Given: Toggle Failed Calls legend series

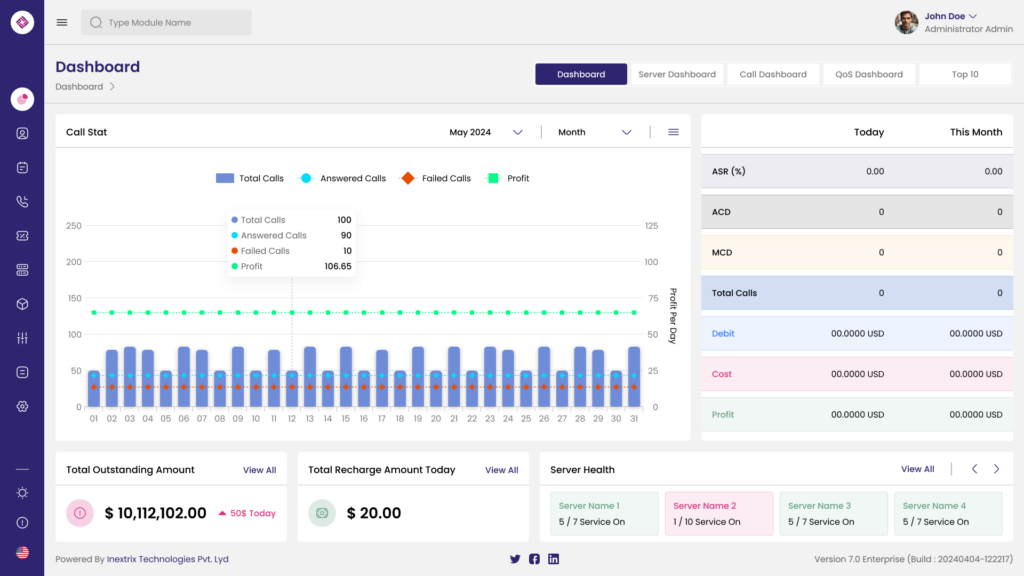Looking at the screenshot, I should [436, 178].
